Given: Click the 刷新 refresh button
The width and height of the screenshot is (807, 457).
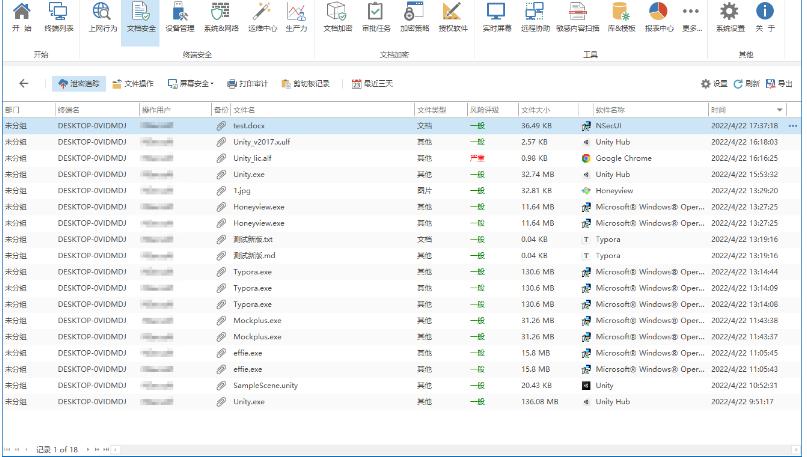Looking at the screenshot, I should 746,84.
